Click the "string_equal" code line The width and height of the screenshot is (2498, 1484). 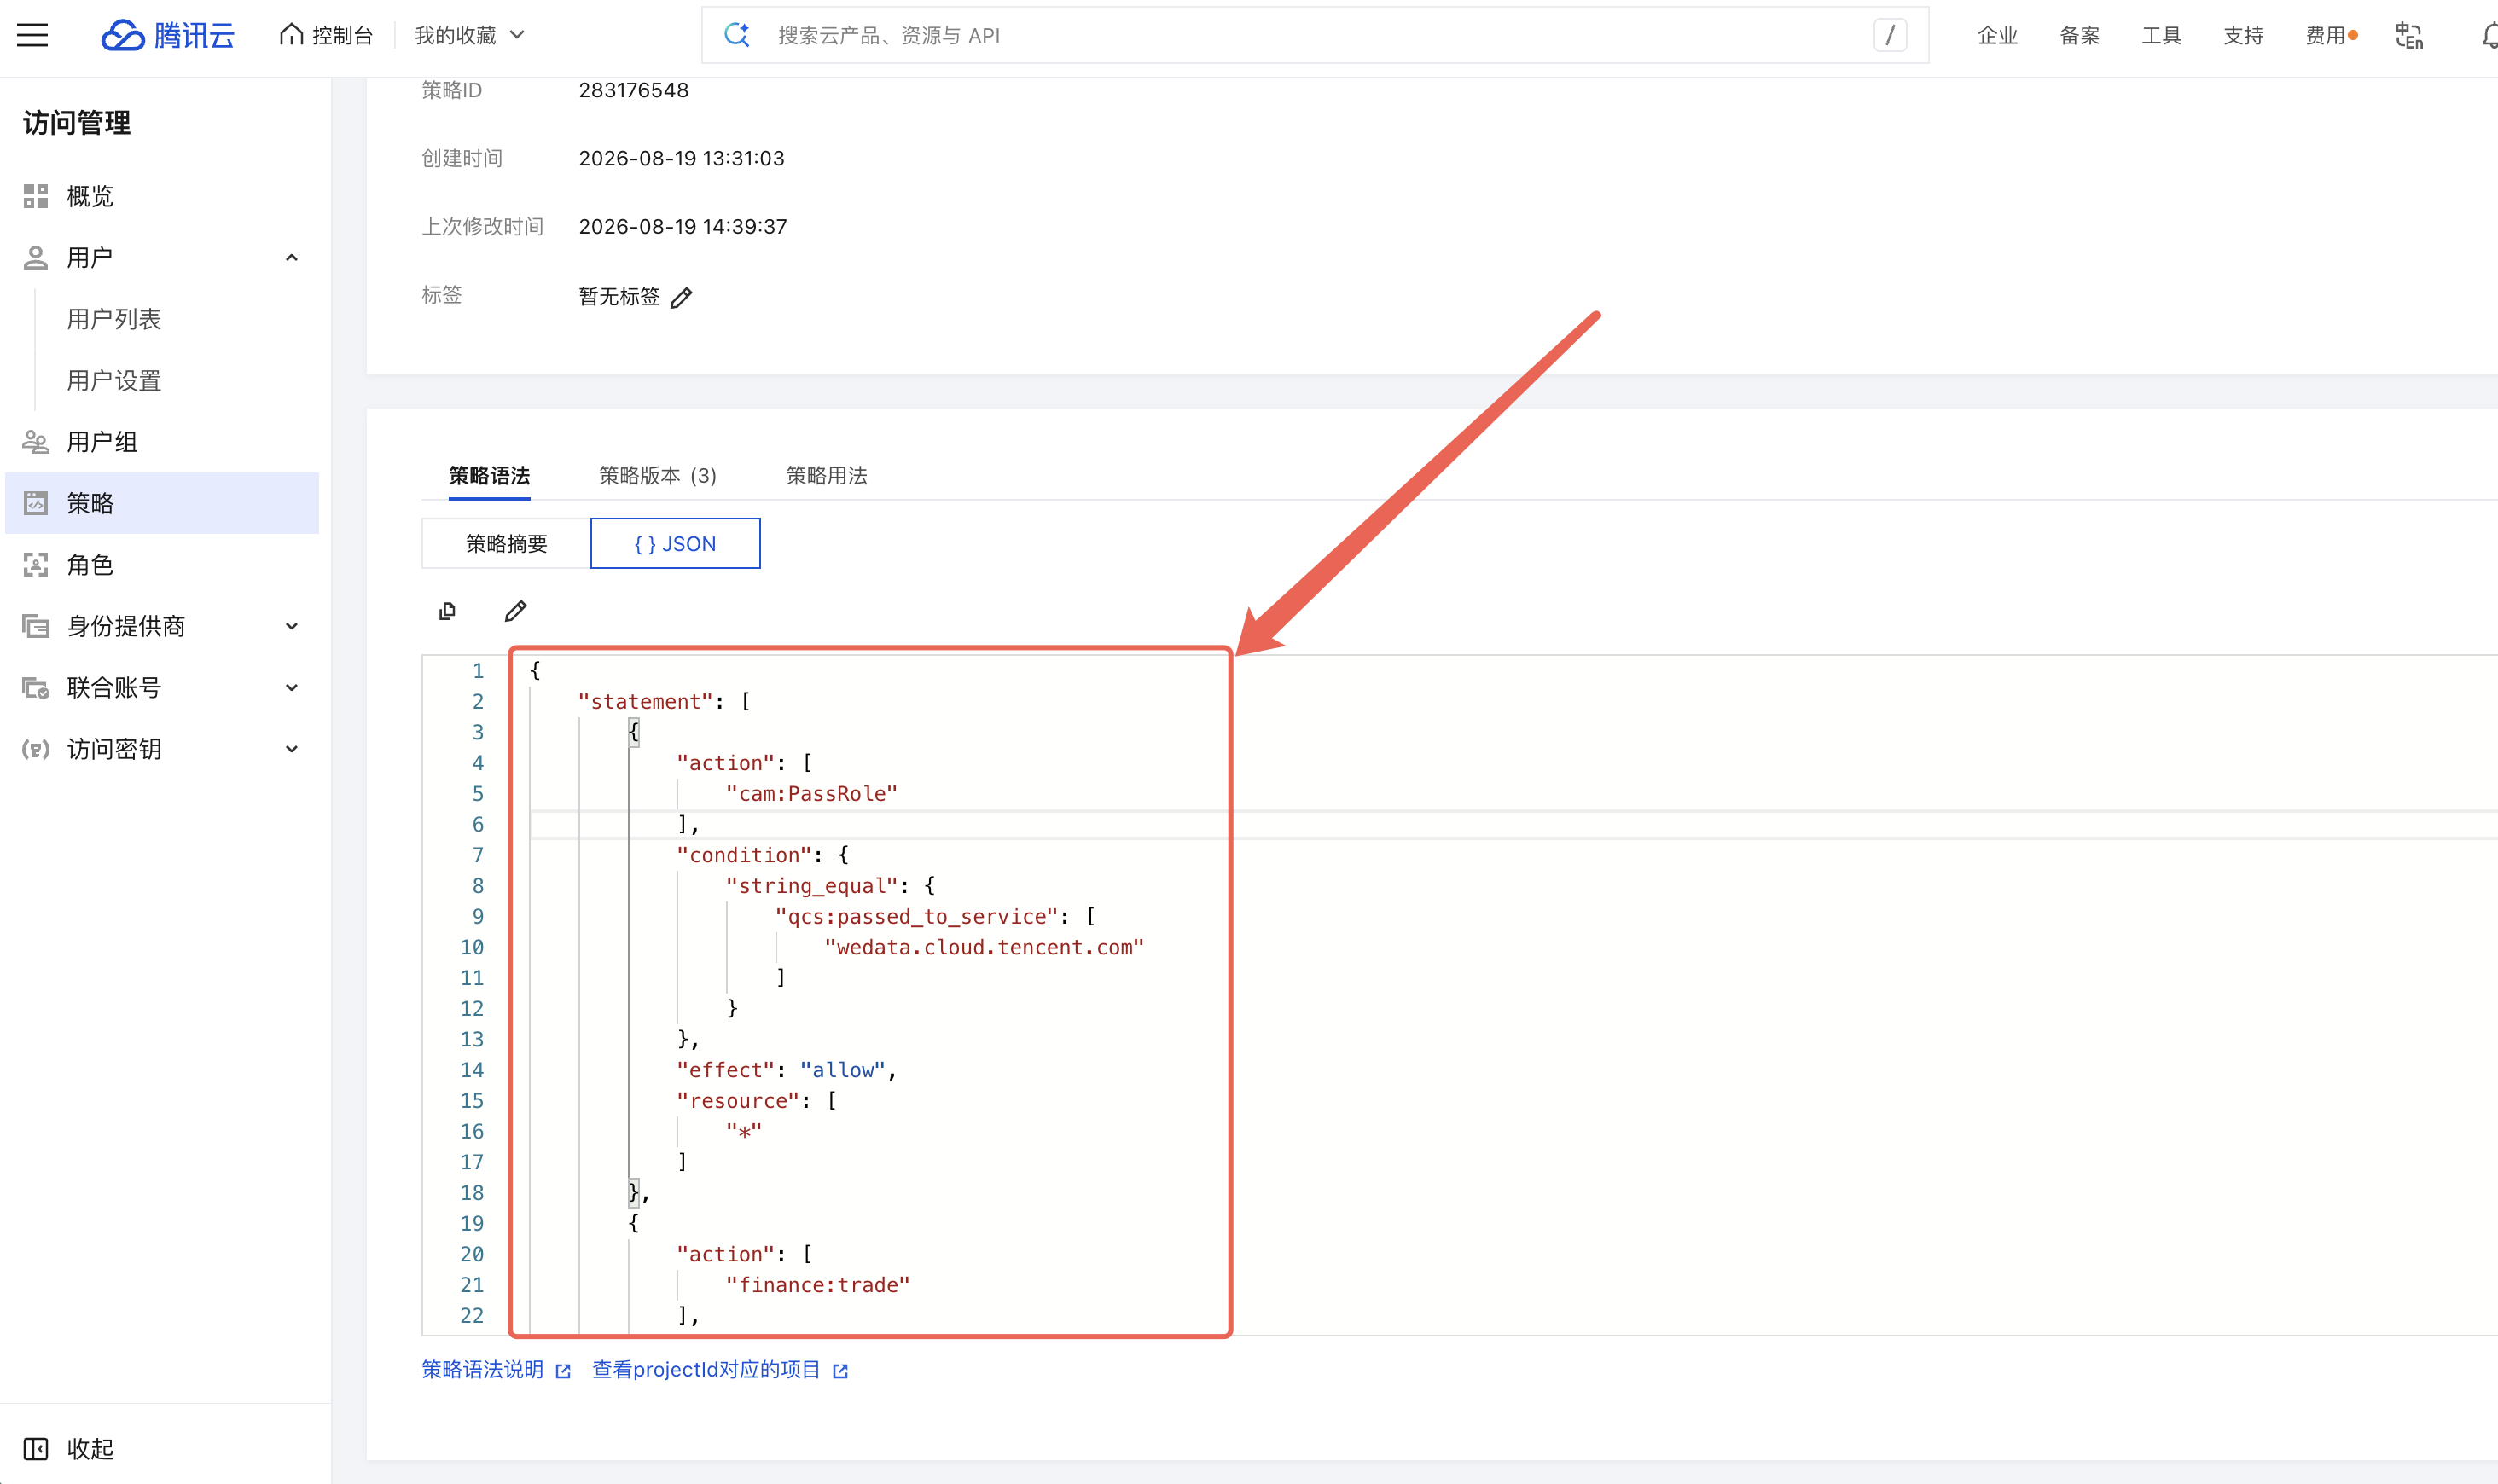830,886
